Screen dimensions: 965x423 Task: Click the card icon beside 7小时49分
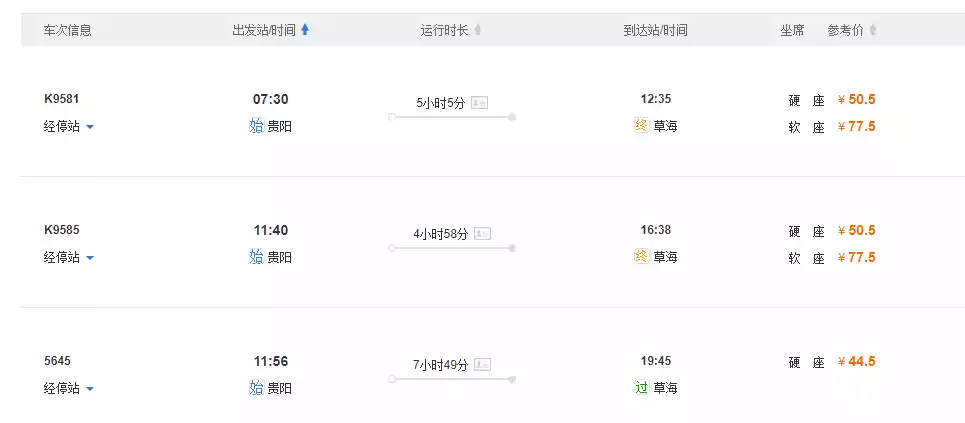[482, 364]
